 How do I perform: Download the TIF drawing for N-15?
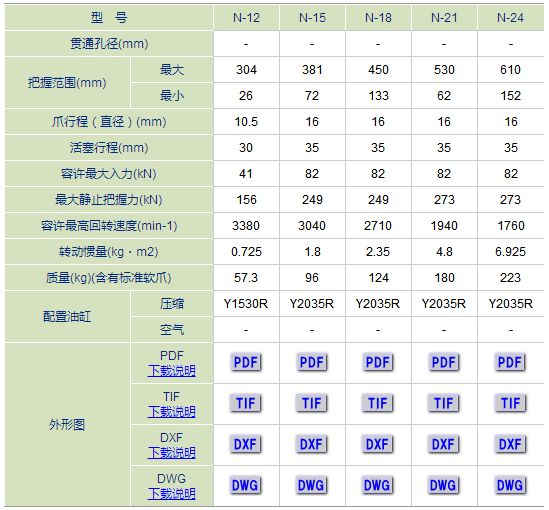[312, 403]
